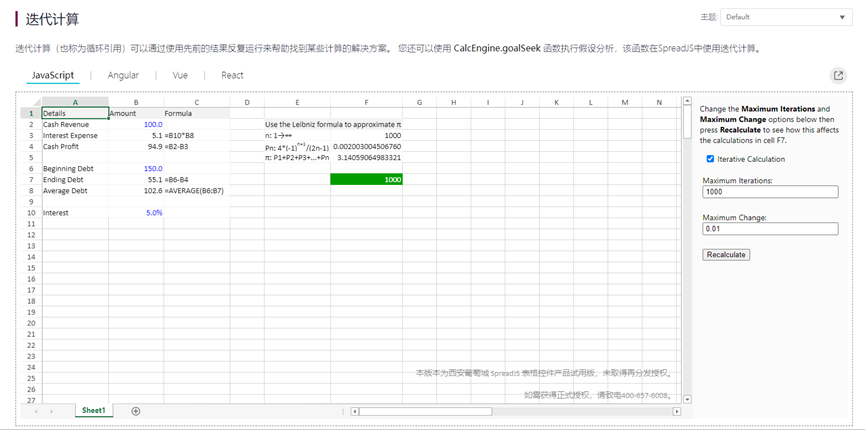This screenshot has width=865, height=430.
Task: Select cell with formula =B6-B4
Action: [x=197, y=179]
